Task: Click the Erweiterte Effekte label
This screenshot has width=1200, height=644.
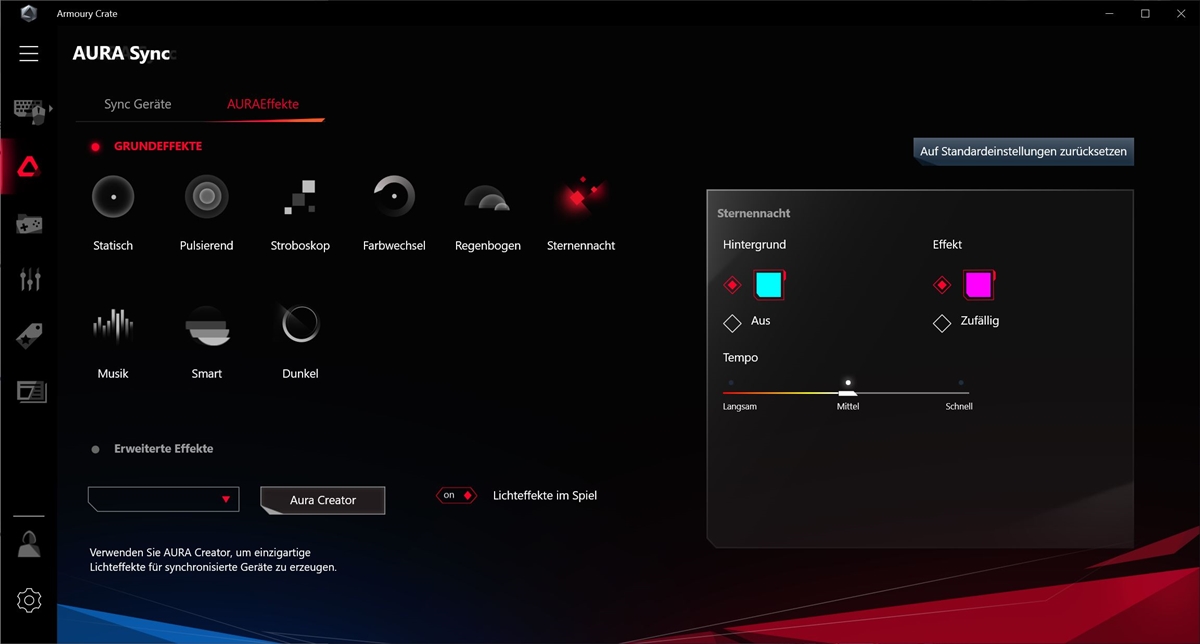Action: pos(164,450)
